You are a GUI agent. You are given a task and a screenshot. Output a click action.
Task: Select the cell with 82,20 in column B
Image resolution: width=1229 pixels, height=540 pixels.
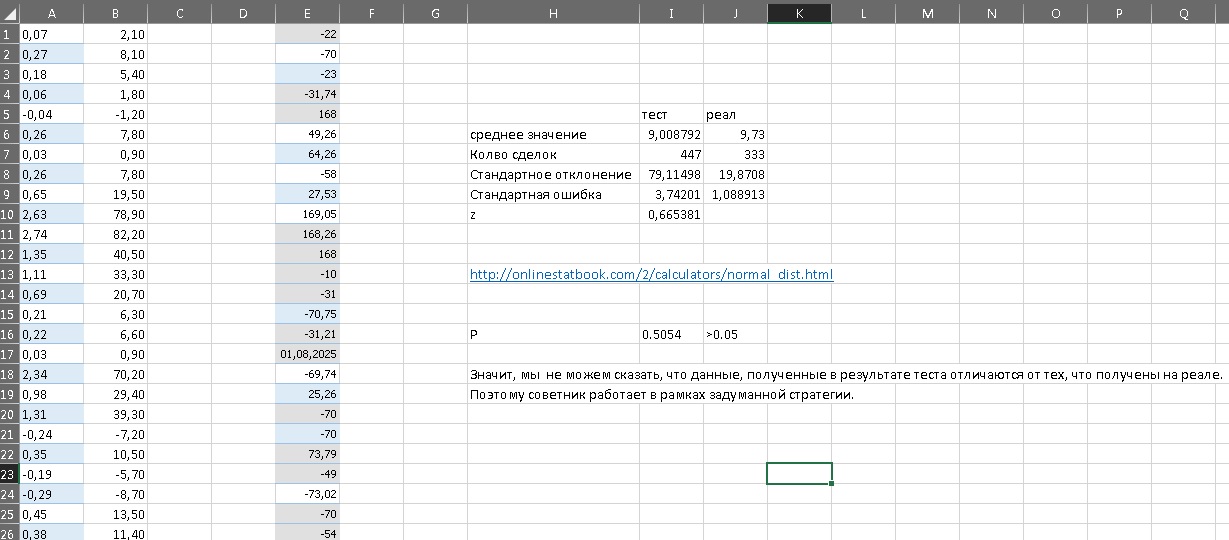(115, 234)
